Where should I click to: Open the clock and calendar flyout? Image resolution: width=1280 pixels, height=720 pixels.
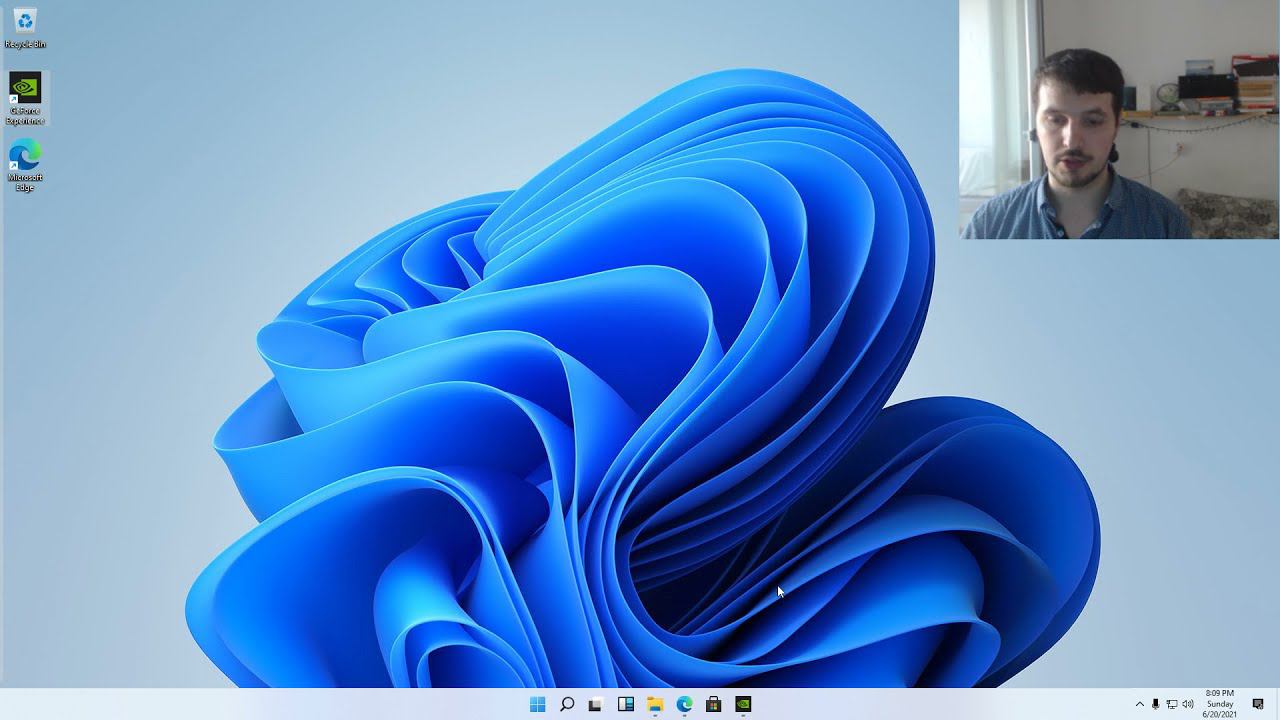1220,704
